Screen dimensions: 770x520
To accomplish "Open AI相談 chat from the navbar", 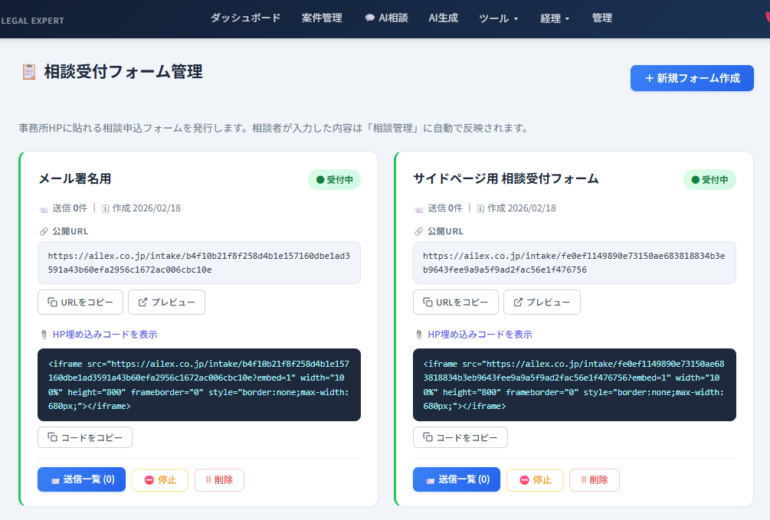I will pos(386,18).
